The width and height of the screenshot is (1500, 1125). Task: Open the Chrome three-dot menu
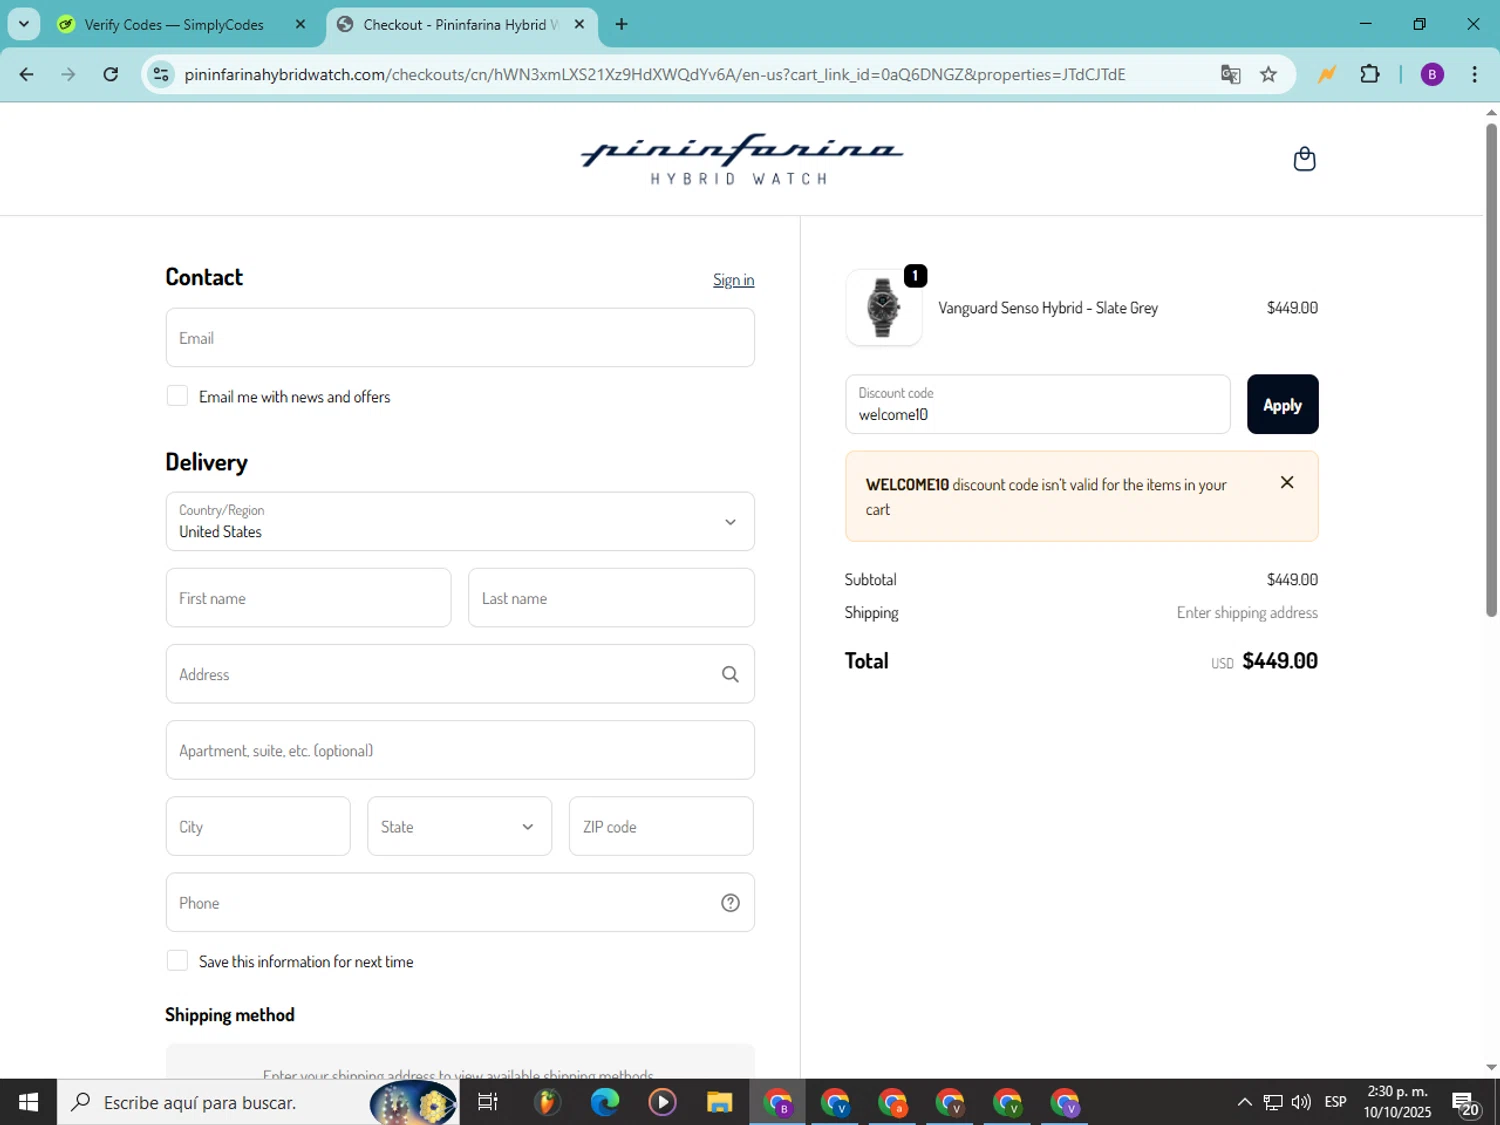pyautogui.click(x=1474, y=74)
